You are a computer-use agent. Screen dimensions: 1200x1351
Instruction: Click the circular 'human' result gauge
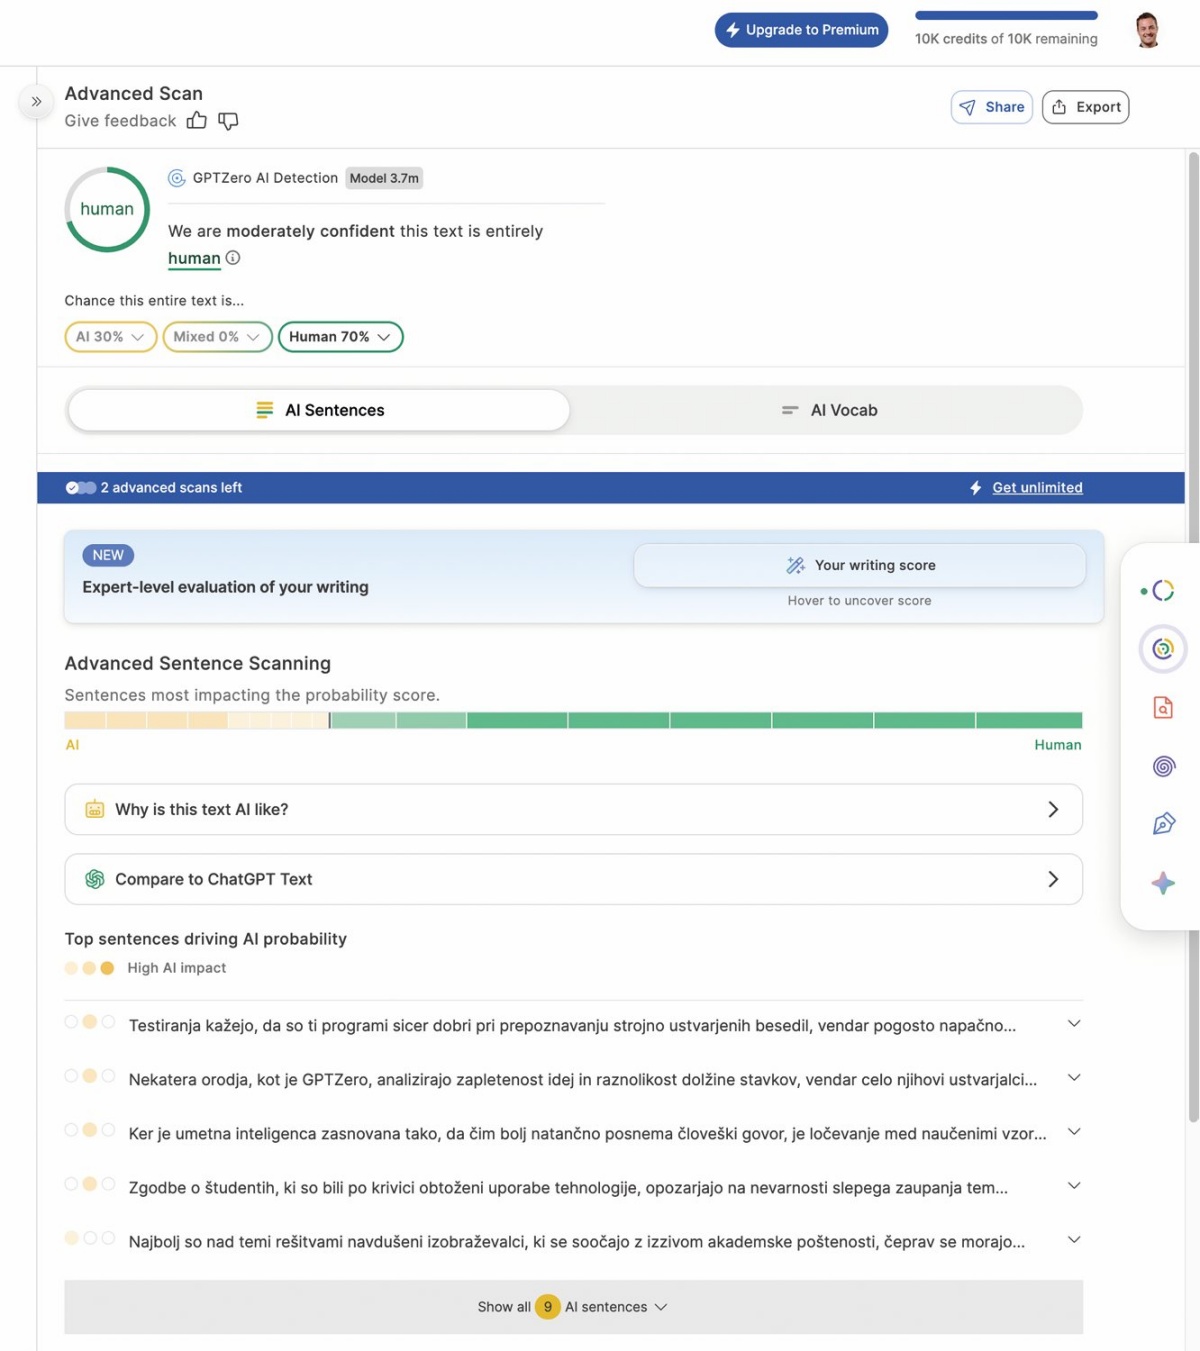tap(107, 209)
